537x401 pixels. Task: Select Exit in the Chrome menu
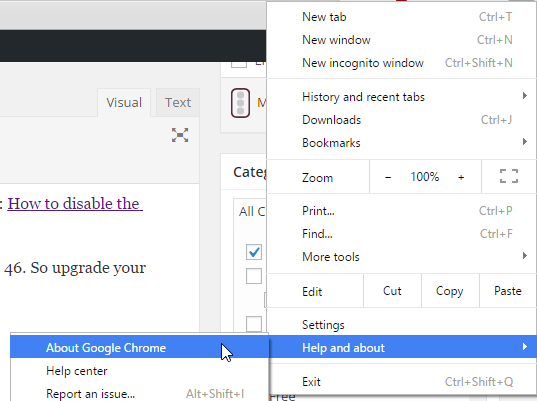[x=401, y=381]
